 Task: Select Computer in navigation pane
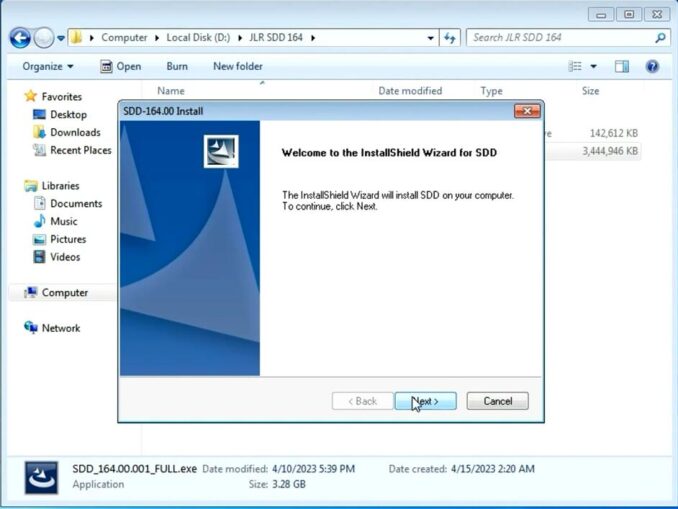(x=65, y=292)
